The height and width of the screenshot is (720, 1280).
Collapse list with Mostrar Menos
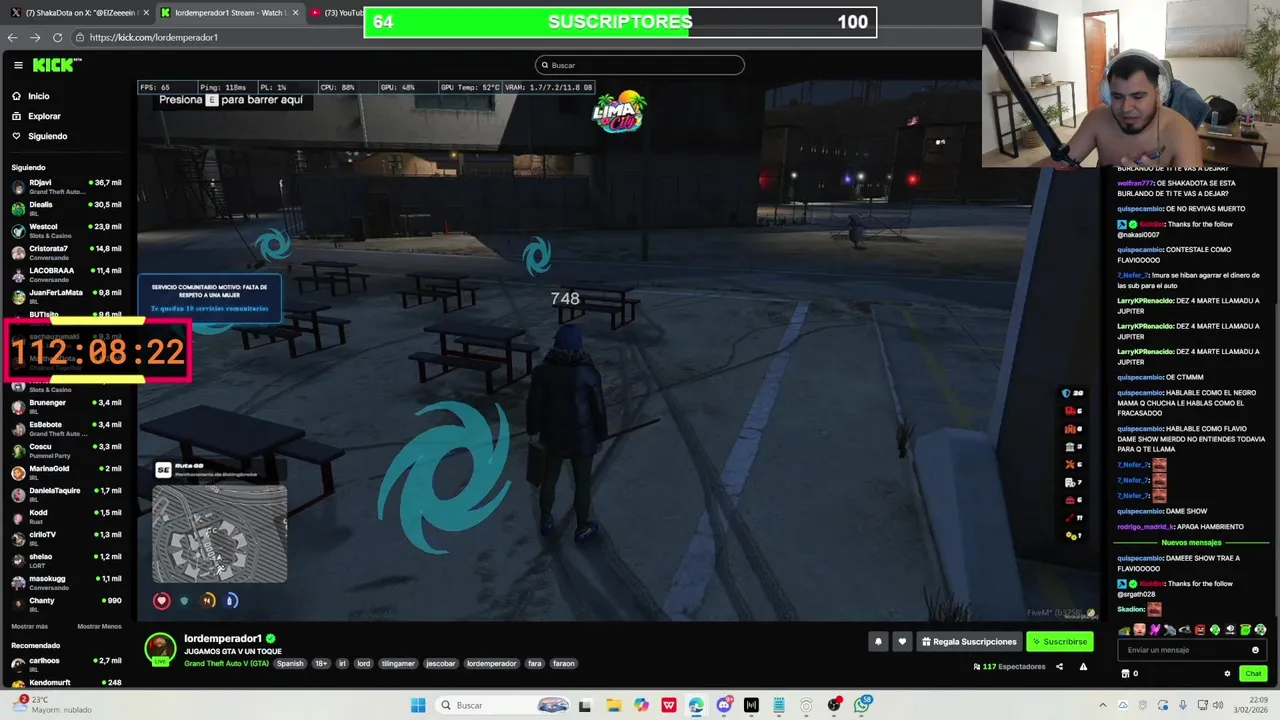pyautogui.click(x=99, y=626)
